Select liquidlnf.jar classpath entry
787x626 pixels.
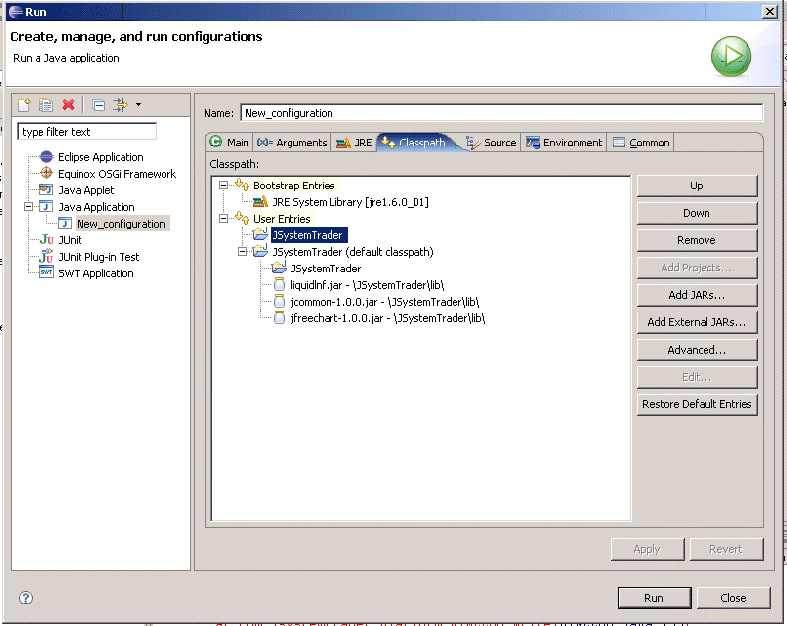367,285
